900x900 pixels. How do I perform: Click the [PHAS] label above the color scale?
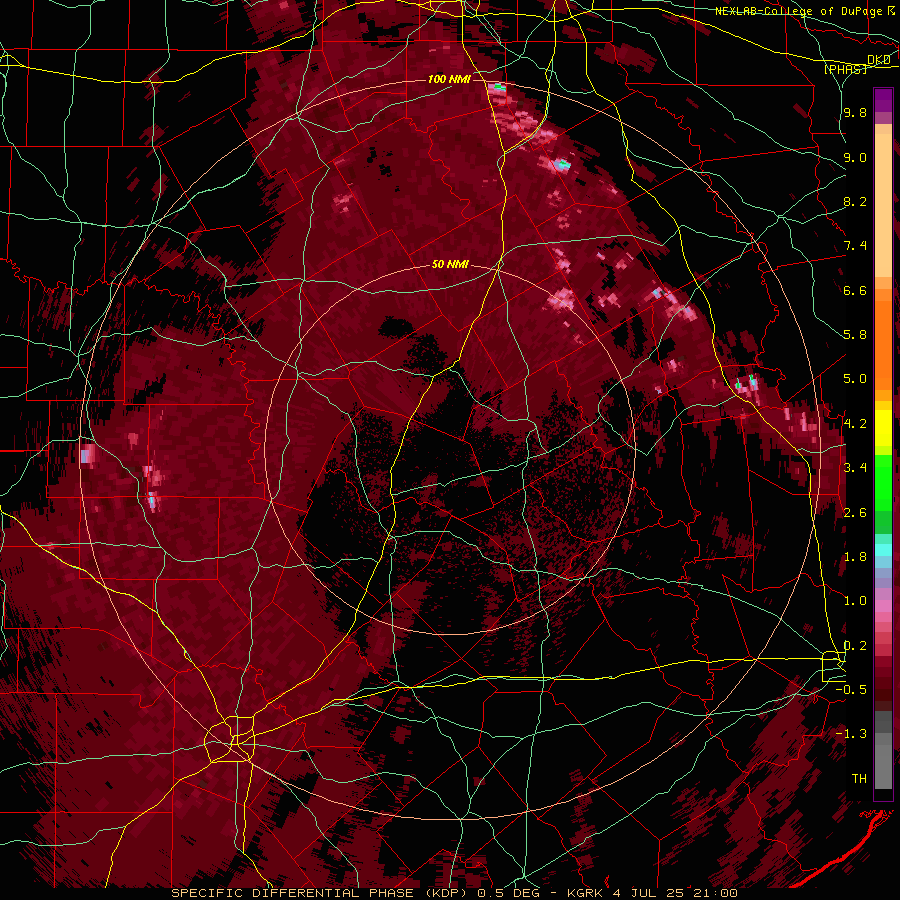(845, 69)
